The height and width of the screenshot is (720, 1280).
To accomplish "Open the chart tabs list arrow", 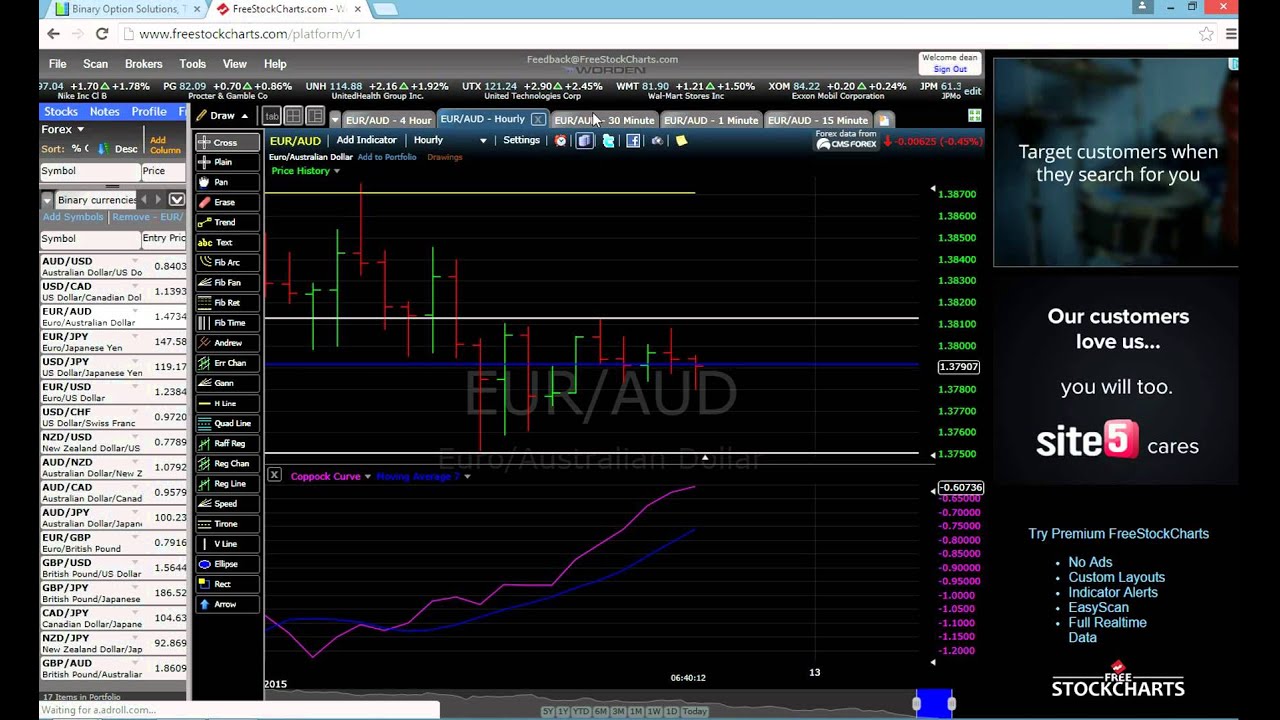I will (x=335, y=120).
